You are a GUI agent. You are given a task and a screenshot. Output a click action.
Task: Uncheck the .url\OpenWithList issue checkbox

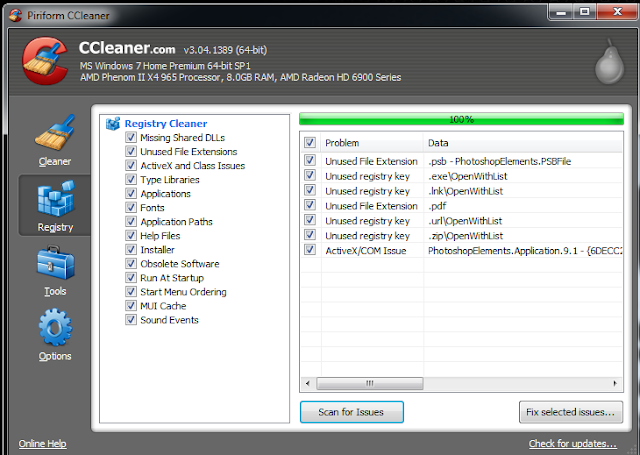[310, 220]
